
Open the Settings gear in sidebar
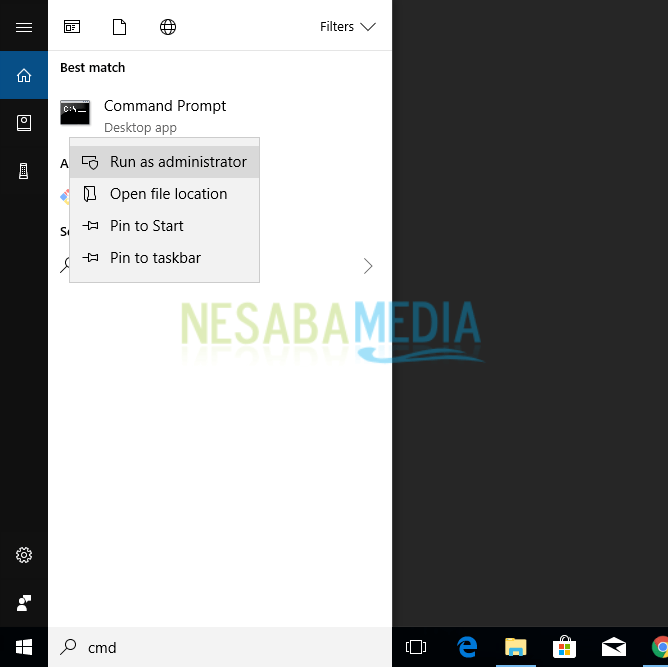pos(24,555)
